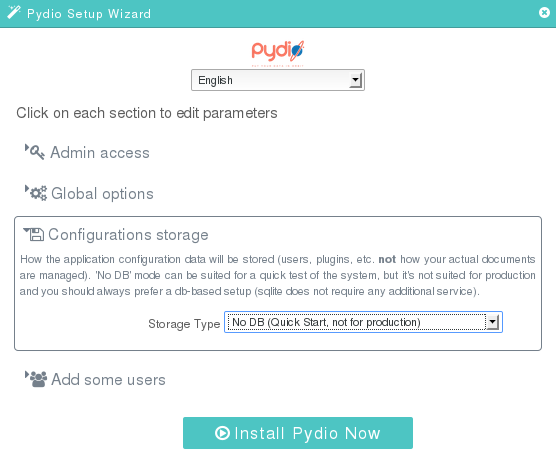556x462 pixels.
Task: Click the floppy disk Configurations storage icon
Action: pyautogui.click(x=36, y=235)
